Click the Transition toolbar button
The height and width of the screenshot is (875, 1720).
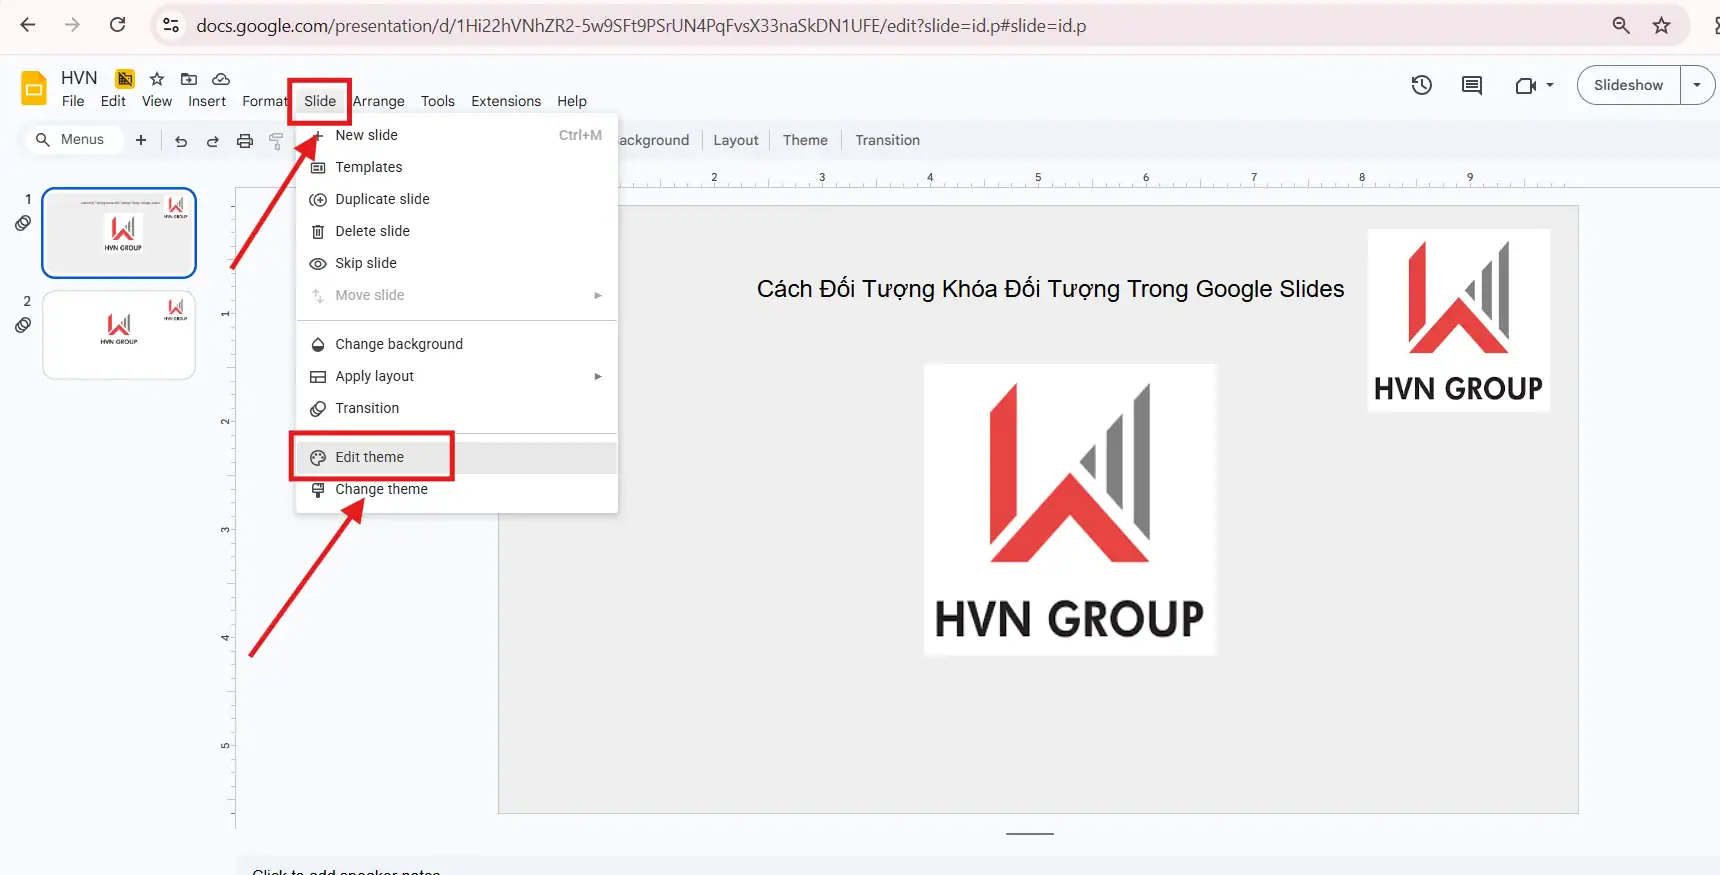coord(887,140)
